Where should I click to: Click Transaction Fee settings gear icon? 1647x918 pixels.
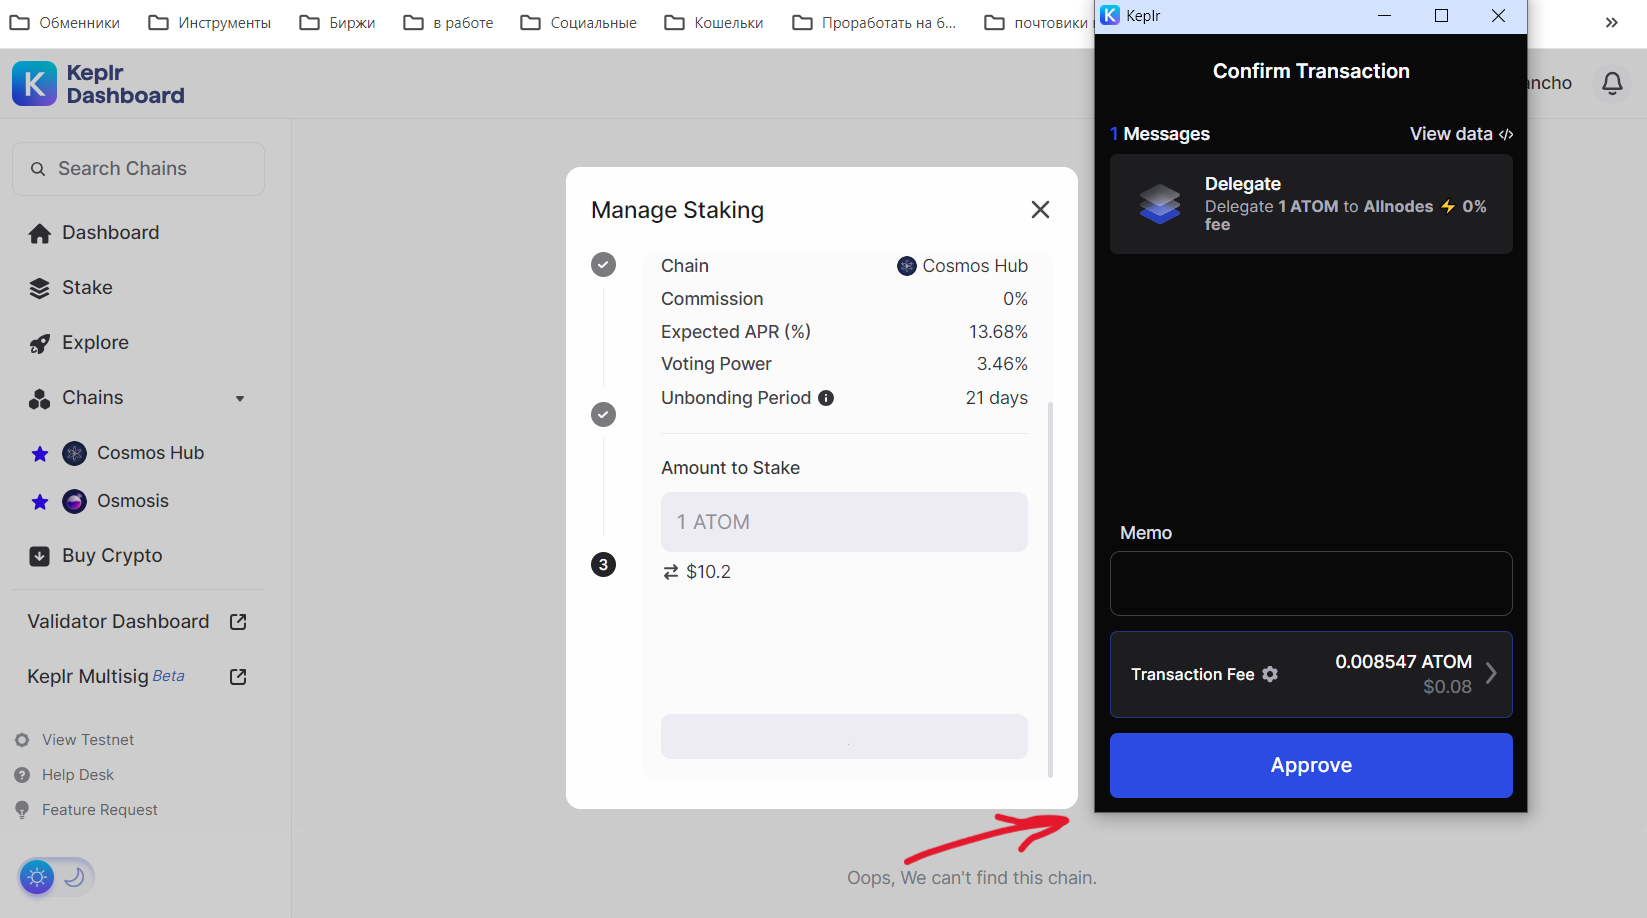click(1270, 674)
